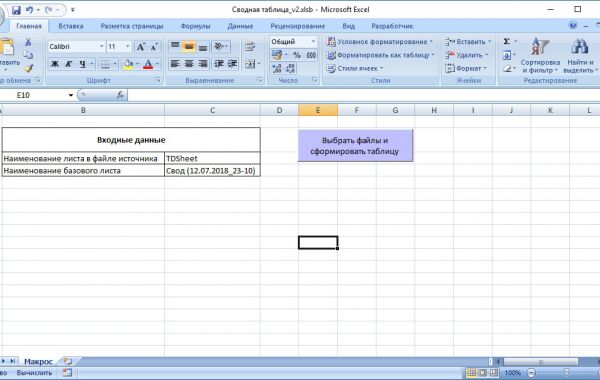This screenshot has height=380, width=600.
Task: Open Найти и выделить menu
Action: [x=580, y=55]
